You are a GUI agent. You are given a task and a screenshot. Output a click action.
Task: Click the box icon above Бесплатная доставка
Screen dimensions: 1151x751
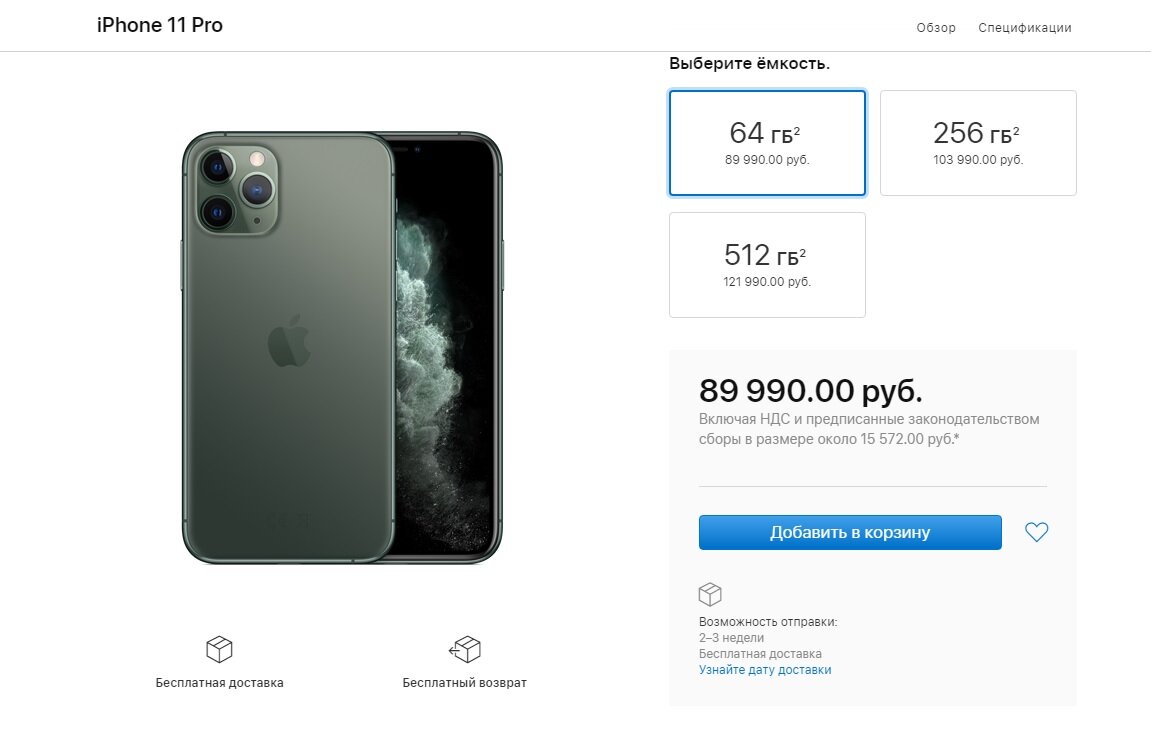(x=219, y=650)
